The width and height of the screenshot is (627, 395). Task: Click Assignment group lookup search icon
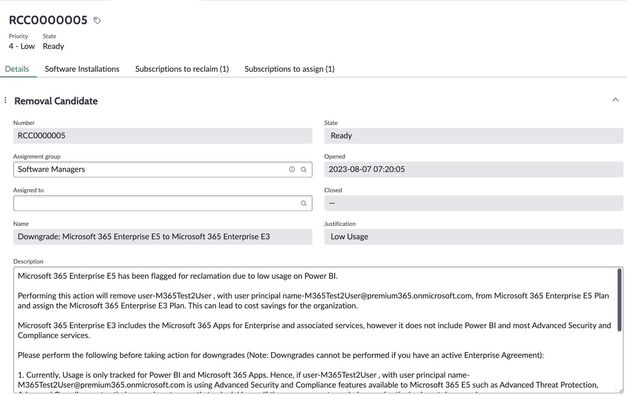[x=304, y=170]
